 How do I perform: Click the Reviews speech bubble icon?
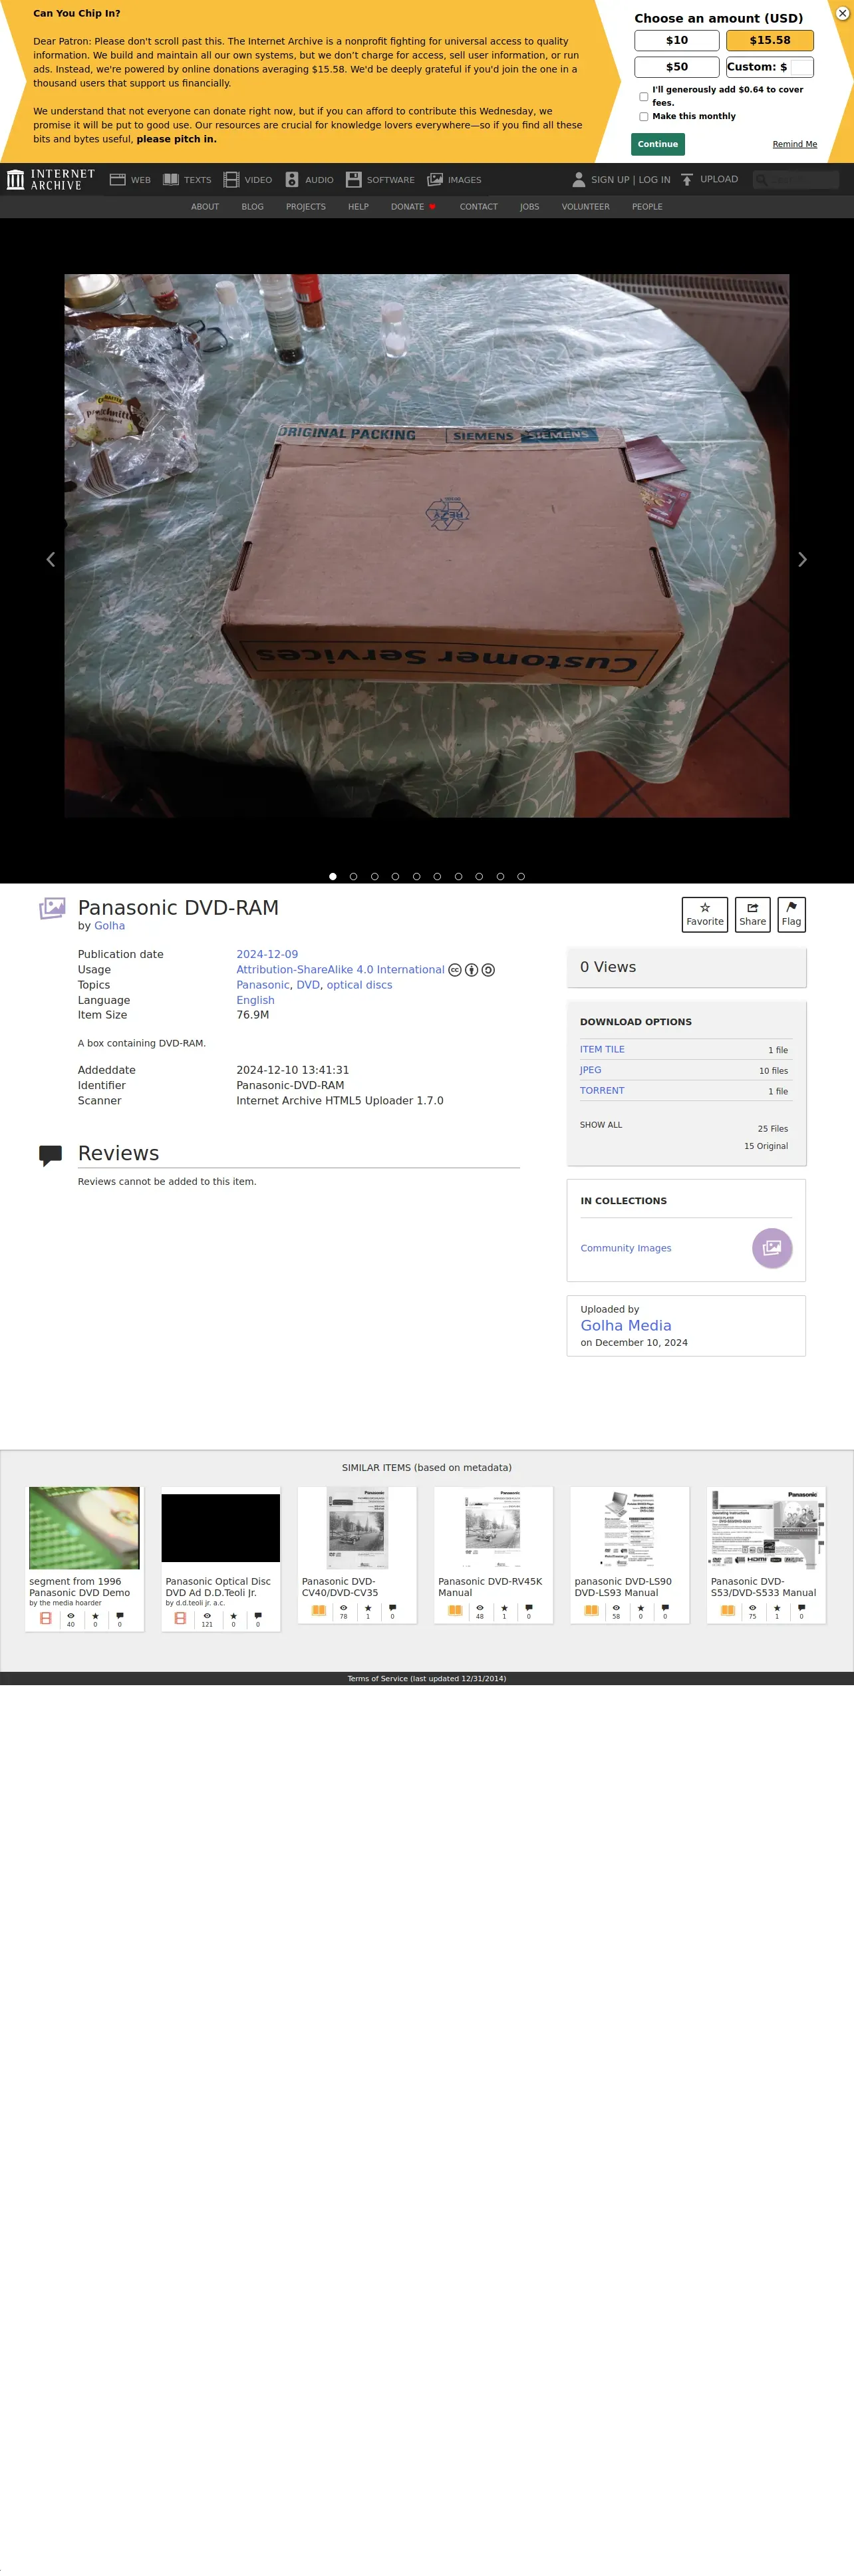pos(50,1155)
